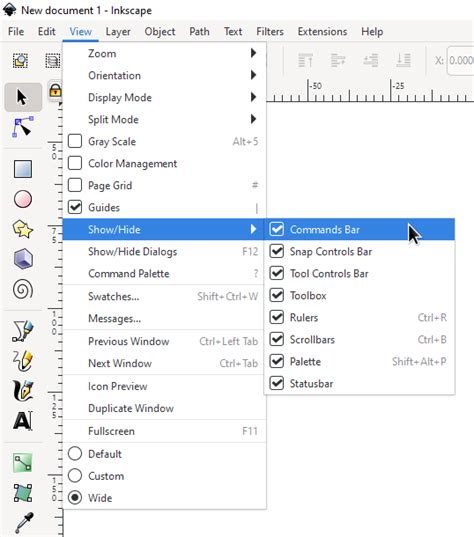474x537 pixels.
Task: Toggle Tool Controls Bar visibility
Action: click(x=276, y=273)
